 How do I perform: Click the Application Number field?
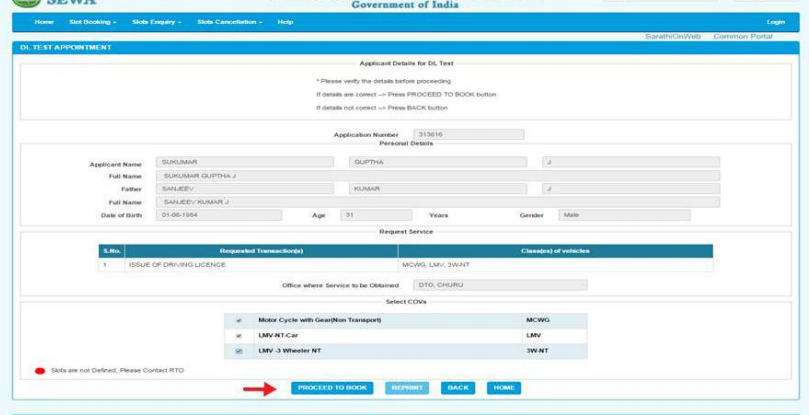(x=468, y=134)
